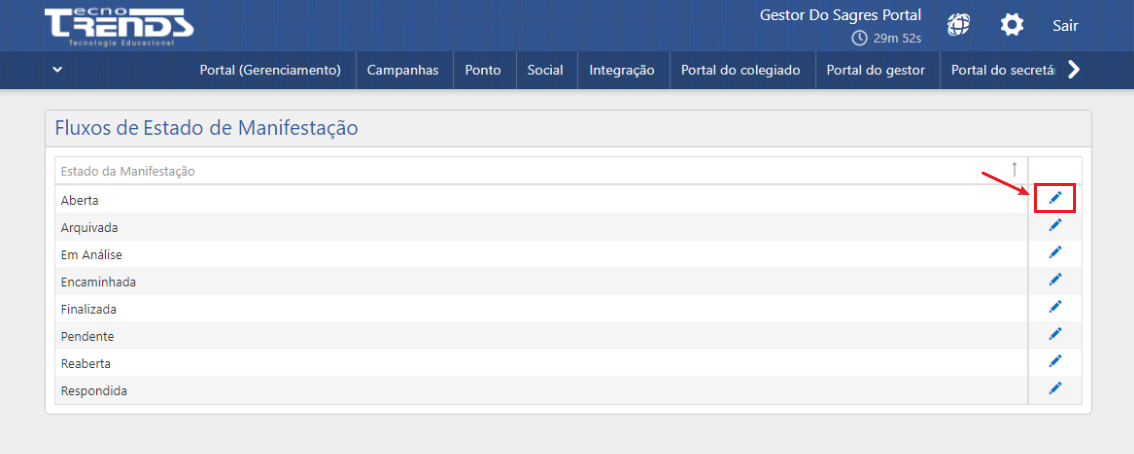Edit the Aberta state flow
This screenshot has height=454, width=1134.
1055,197
